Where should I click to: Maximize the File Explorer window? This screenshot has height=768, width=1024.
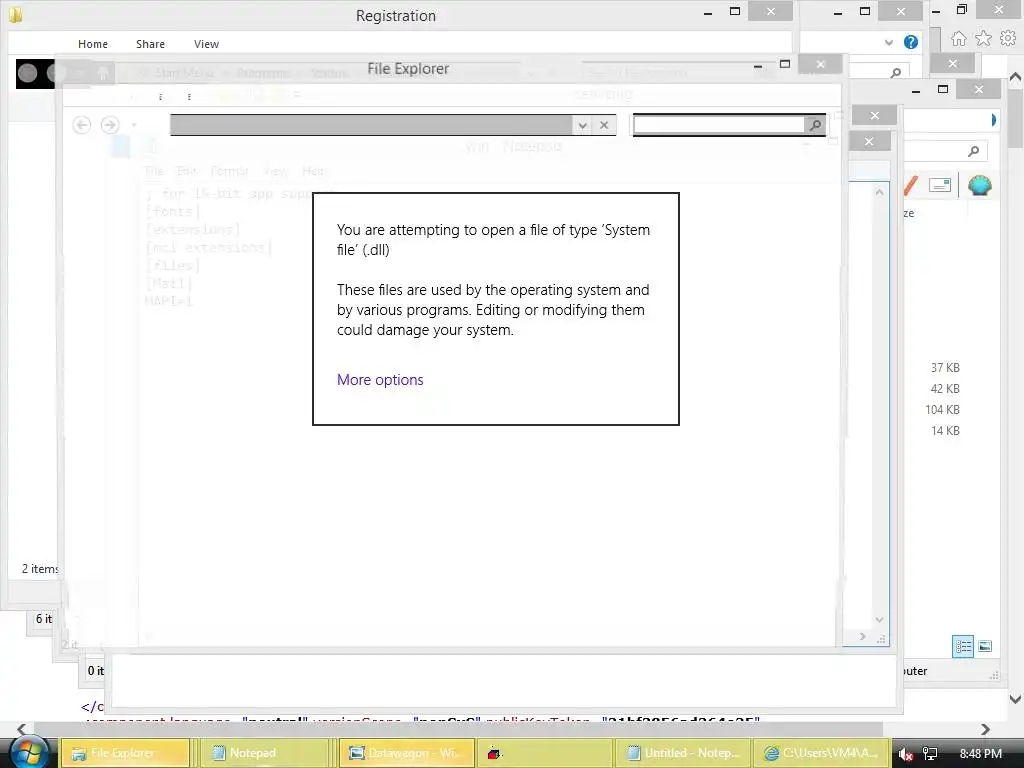[785, 64]
